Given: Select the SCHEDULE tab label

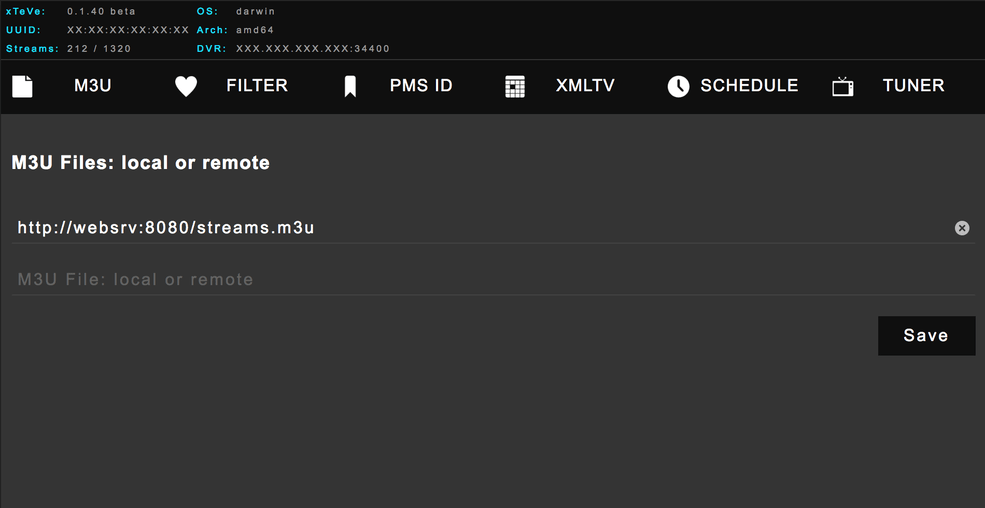Looking at the screenshot, I should [749, 86].
